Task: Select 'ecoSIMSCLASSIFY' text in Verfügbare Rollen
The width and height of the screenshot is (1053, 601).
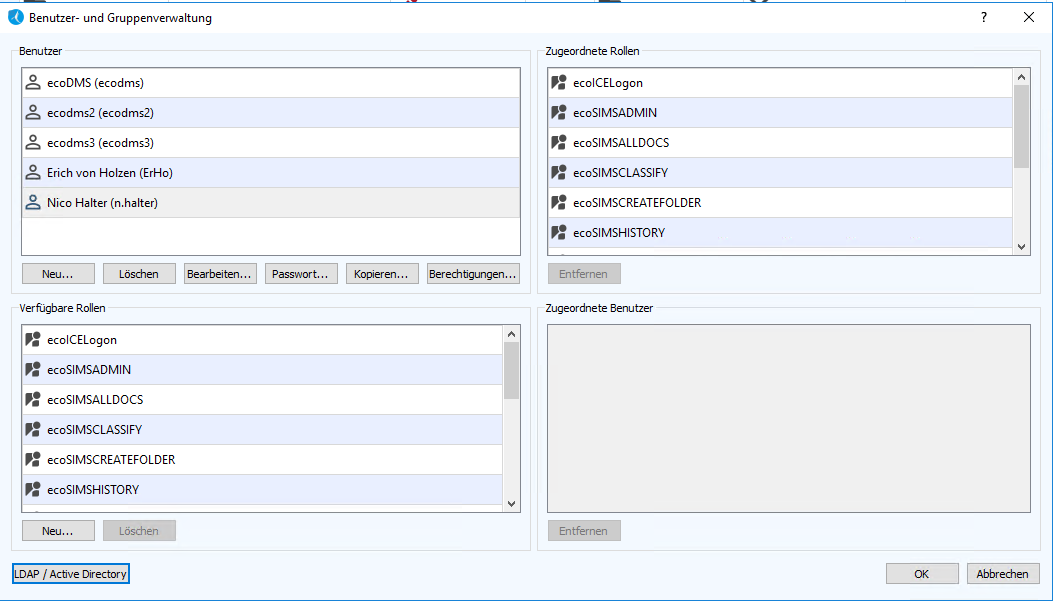Action: point(95,429)
